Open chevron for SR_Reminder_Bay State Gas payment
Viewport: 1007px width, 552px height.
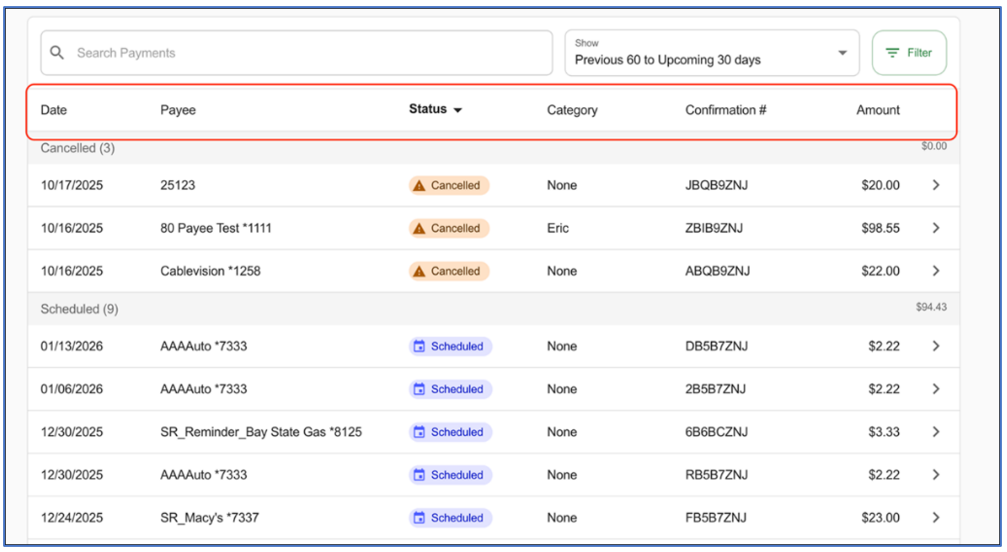(x=935, y=432)
